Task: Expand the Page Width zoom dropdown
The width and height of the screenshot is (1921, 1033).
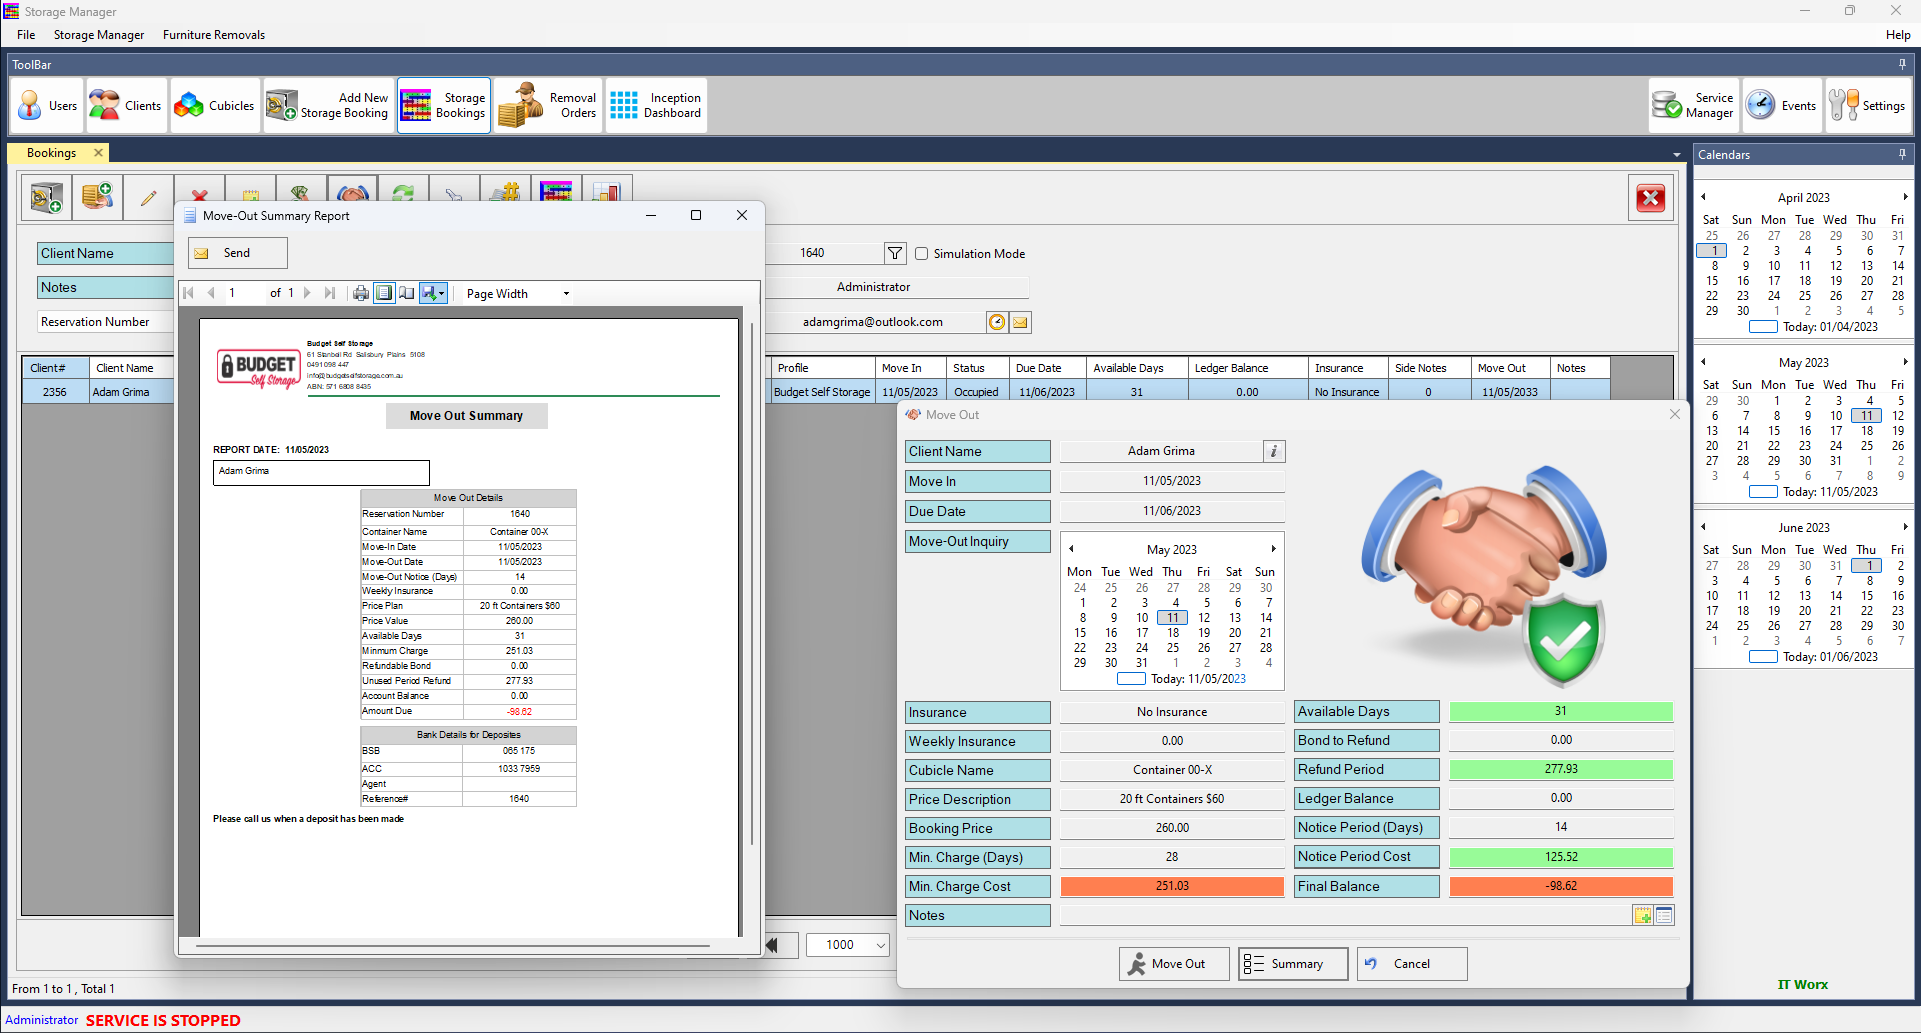Action: point(566,294)
